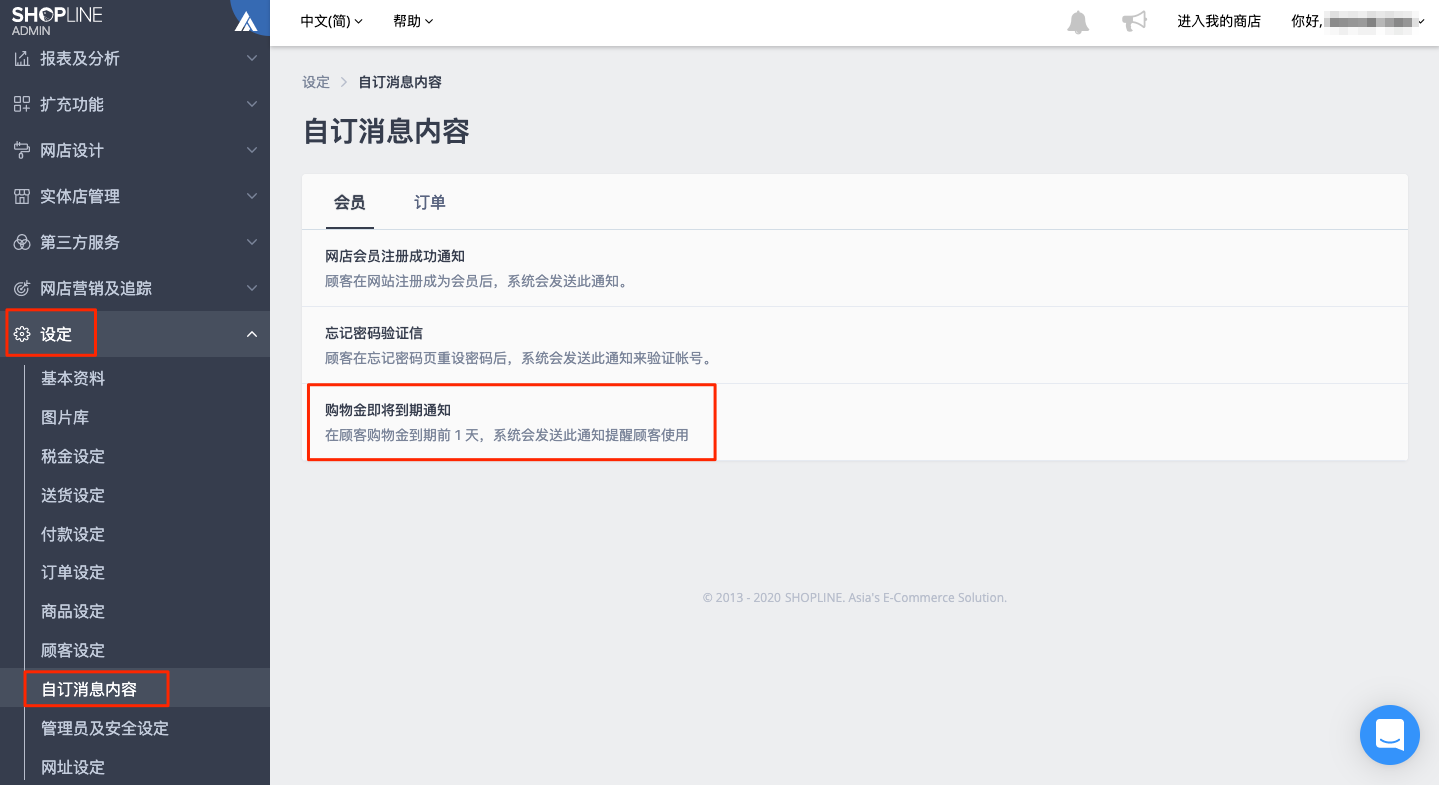The height and width of the screenshot is (785, 1439).
Task: Open the notifications bell icon
Action: [x=1078, y=22]
